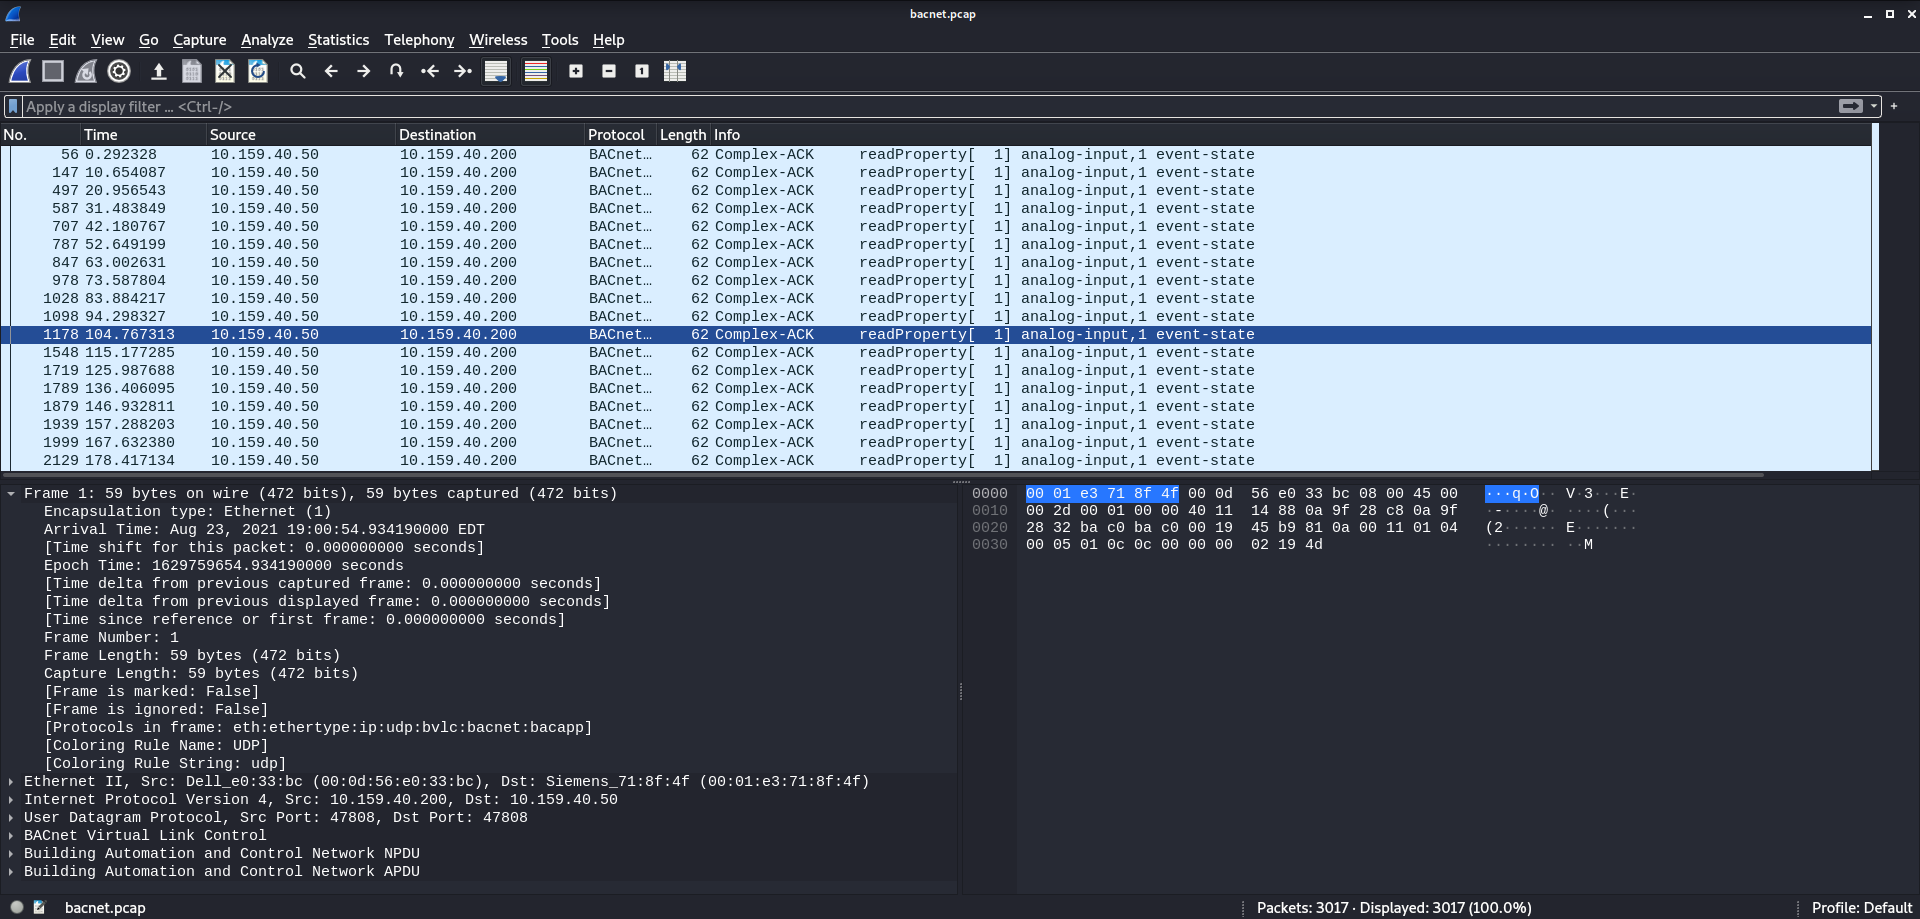This screenshot has height=919, width=1920.
Task: Focus the display filter input field
Action: coord(930,106)
